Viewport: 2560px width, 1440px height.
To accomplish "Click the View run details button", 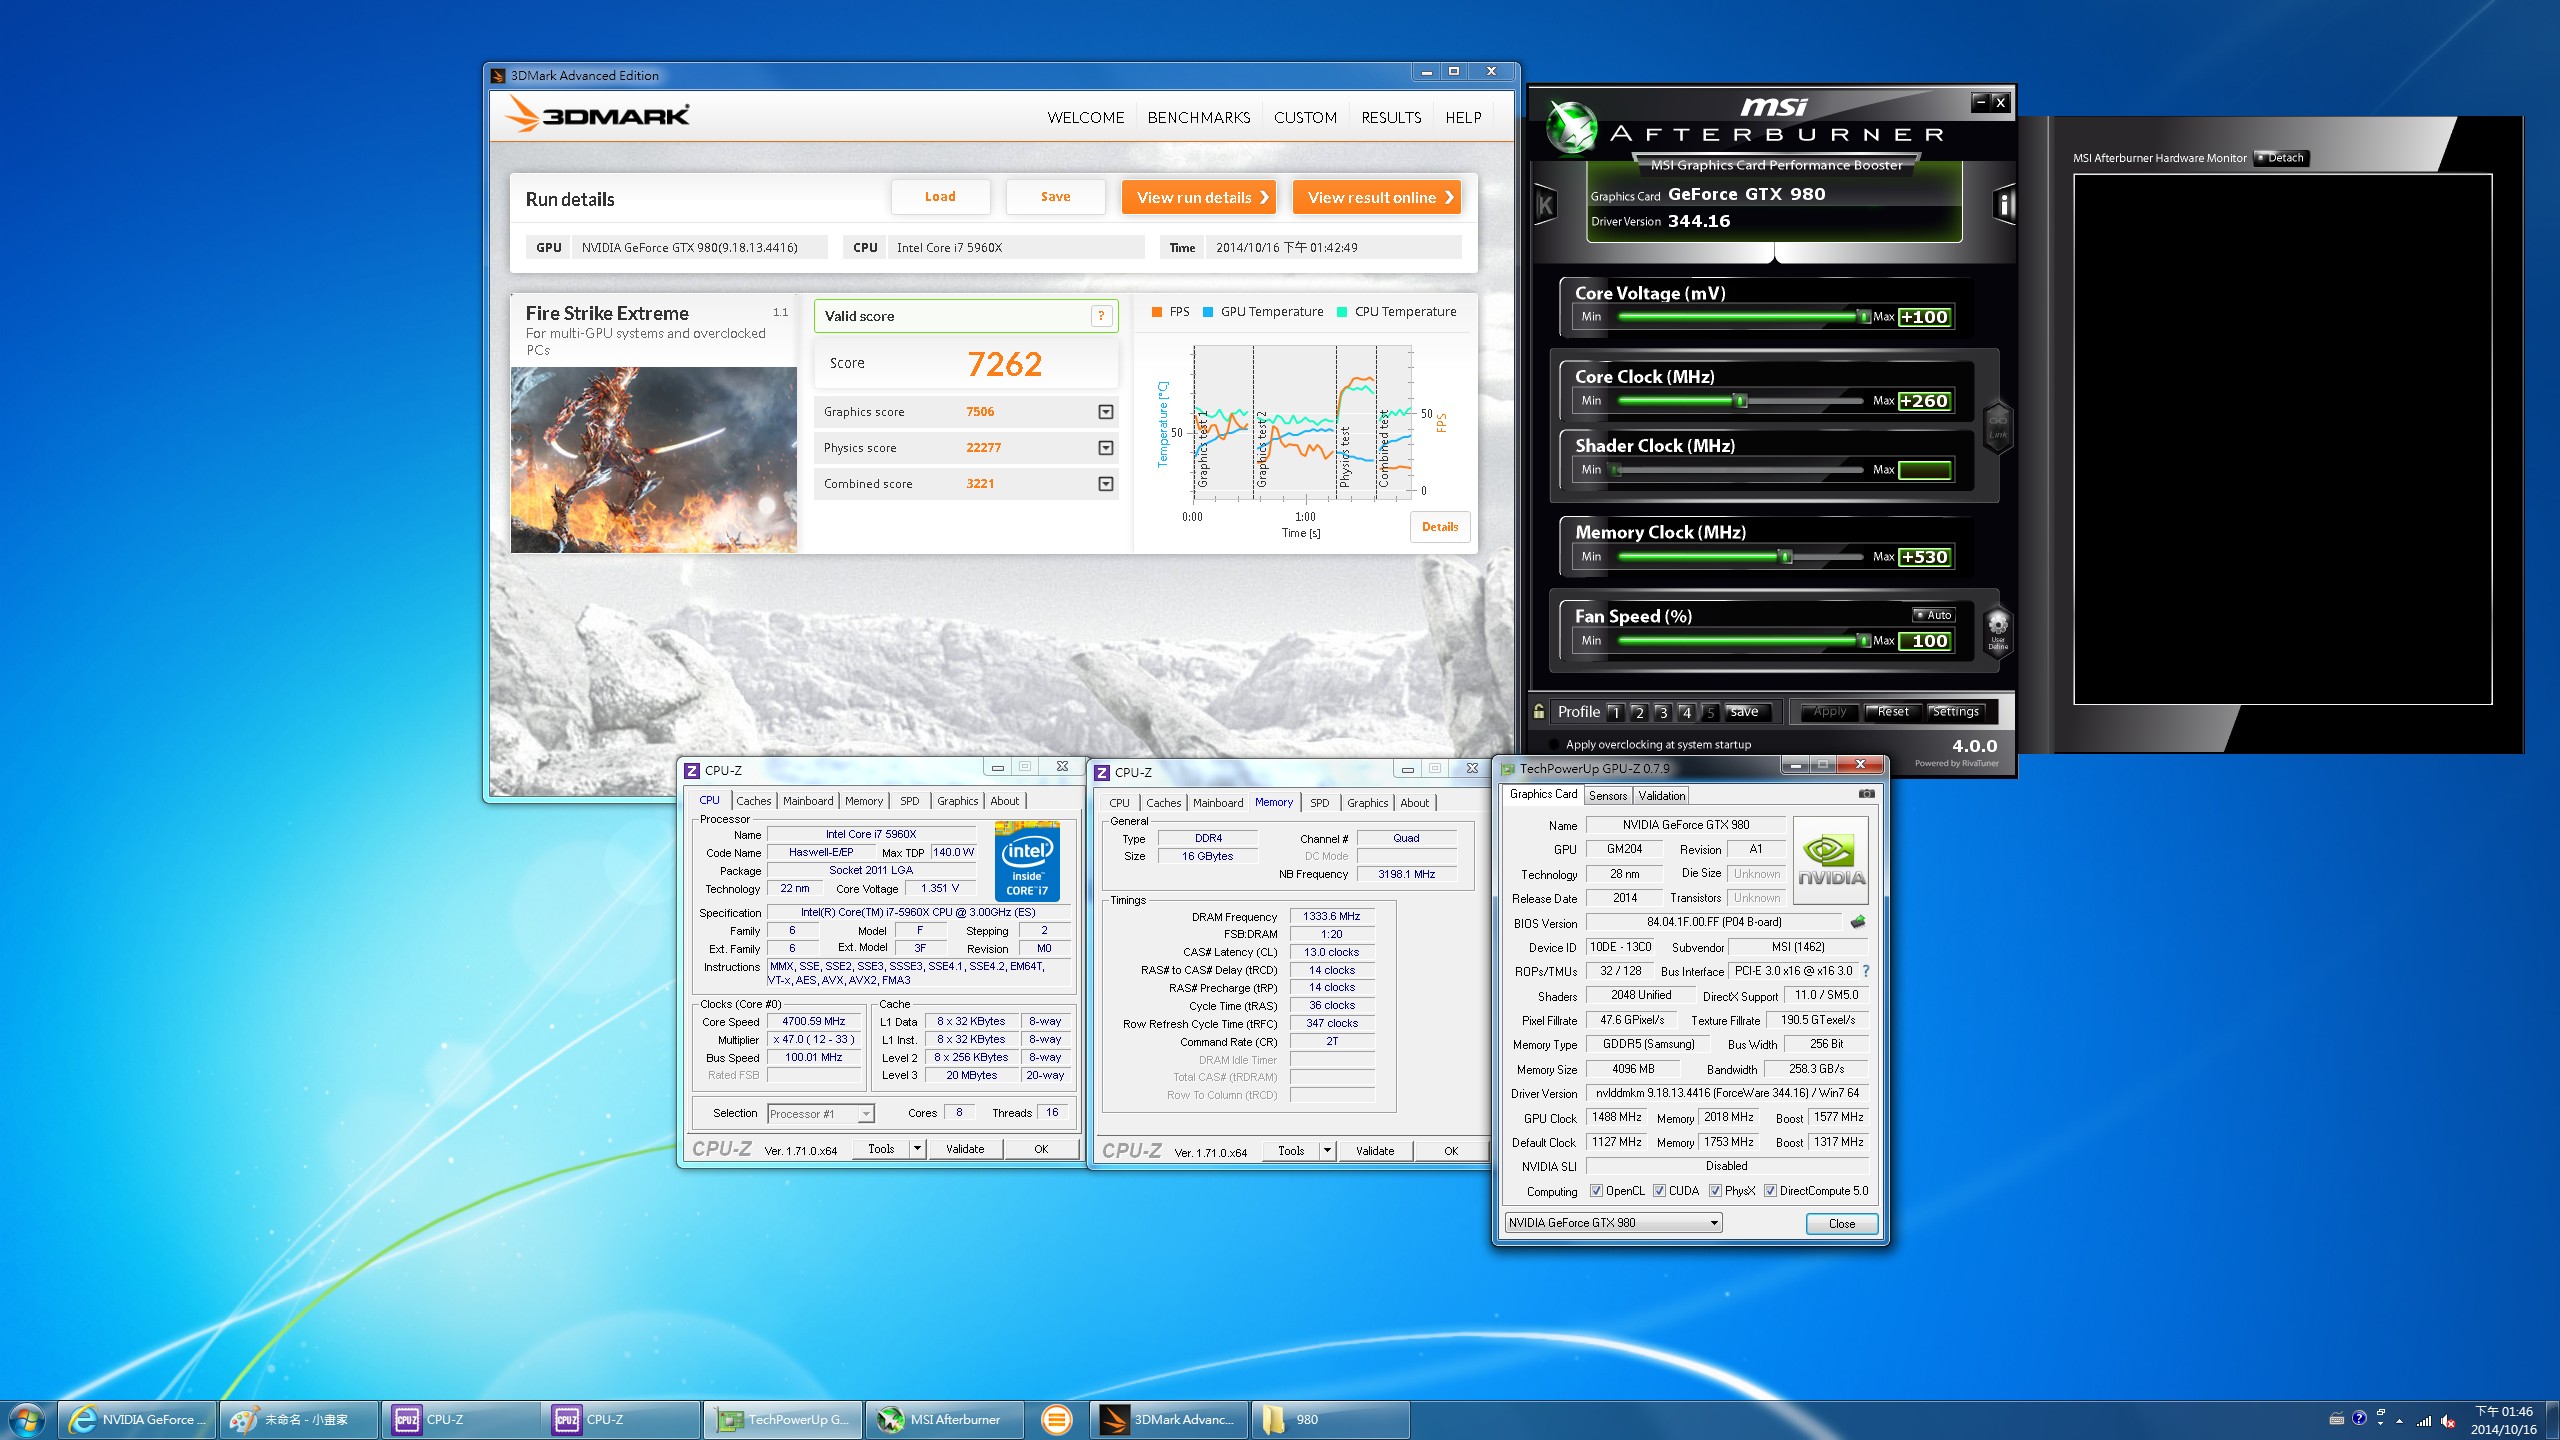I will coord(1199,197).
